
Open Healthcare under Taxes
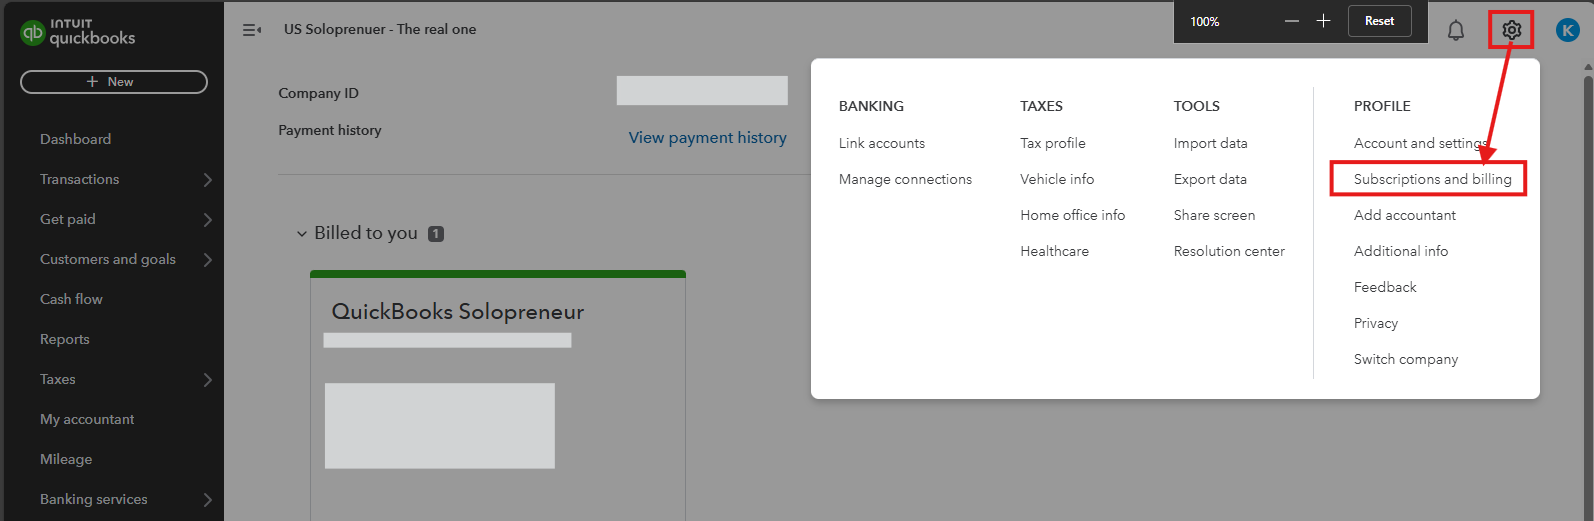pyautogui.click(x=1054, y=251)
